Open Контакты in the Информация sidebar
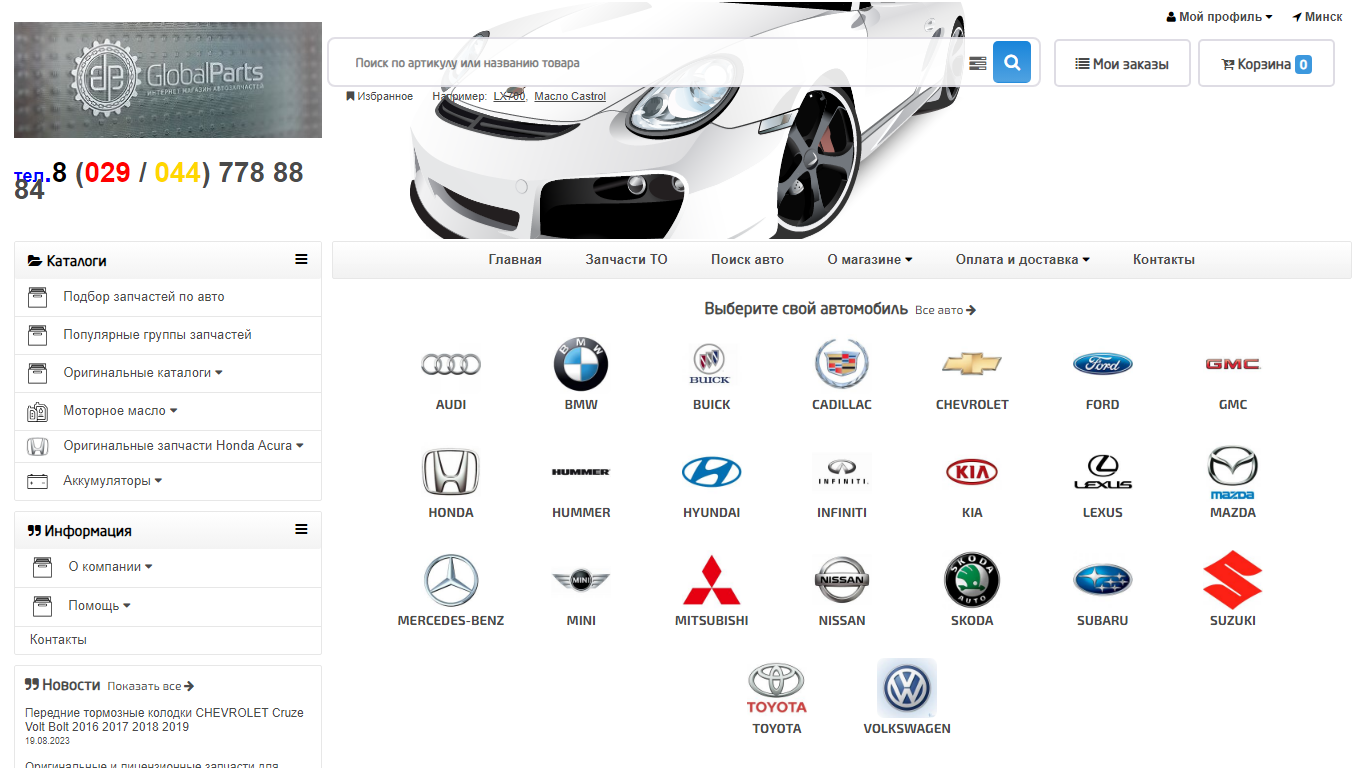This screenshot has width=1366, height=768. [x=58, y=640]
